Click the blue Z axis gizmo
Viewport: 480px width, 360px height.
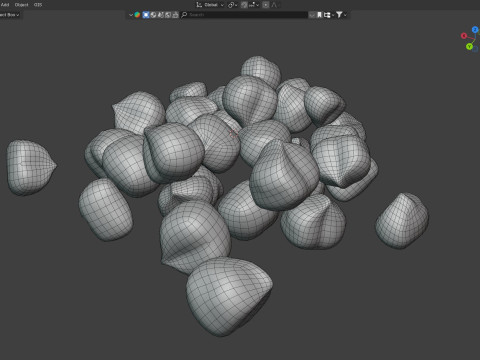[x=475, y=30]
